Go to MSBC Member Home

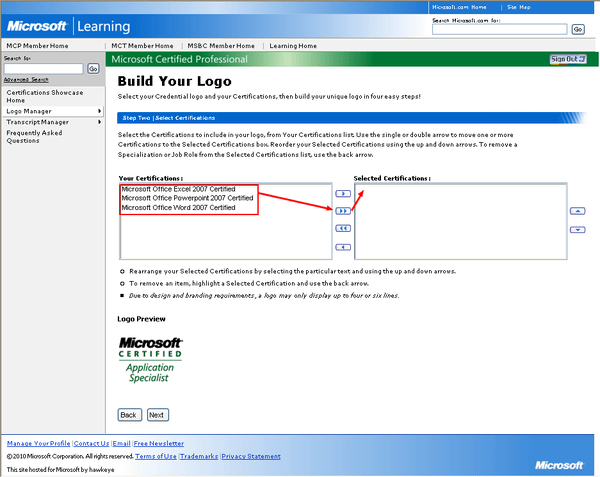[x=221, y=46]
